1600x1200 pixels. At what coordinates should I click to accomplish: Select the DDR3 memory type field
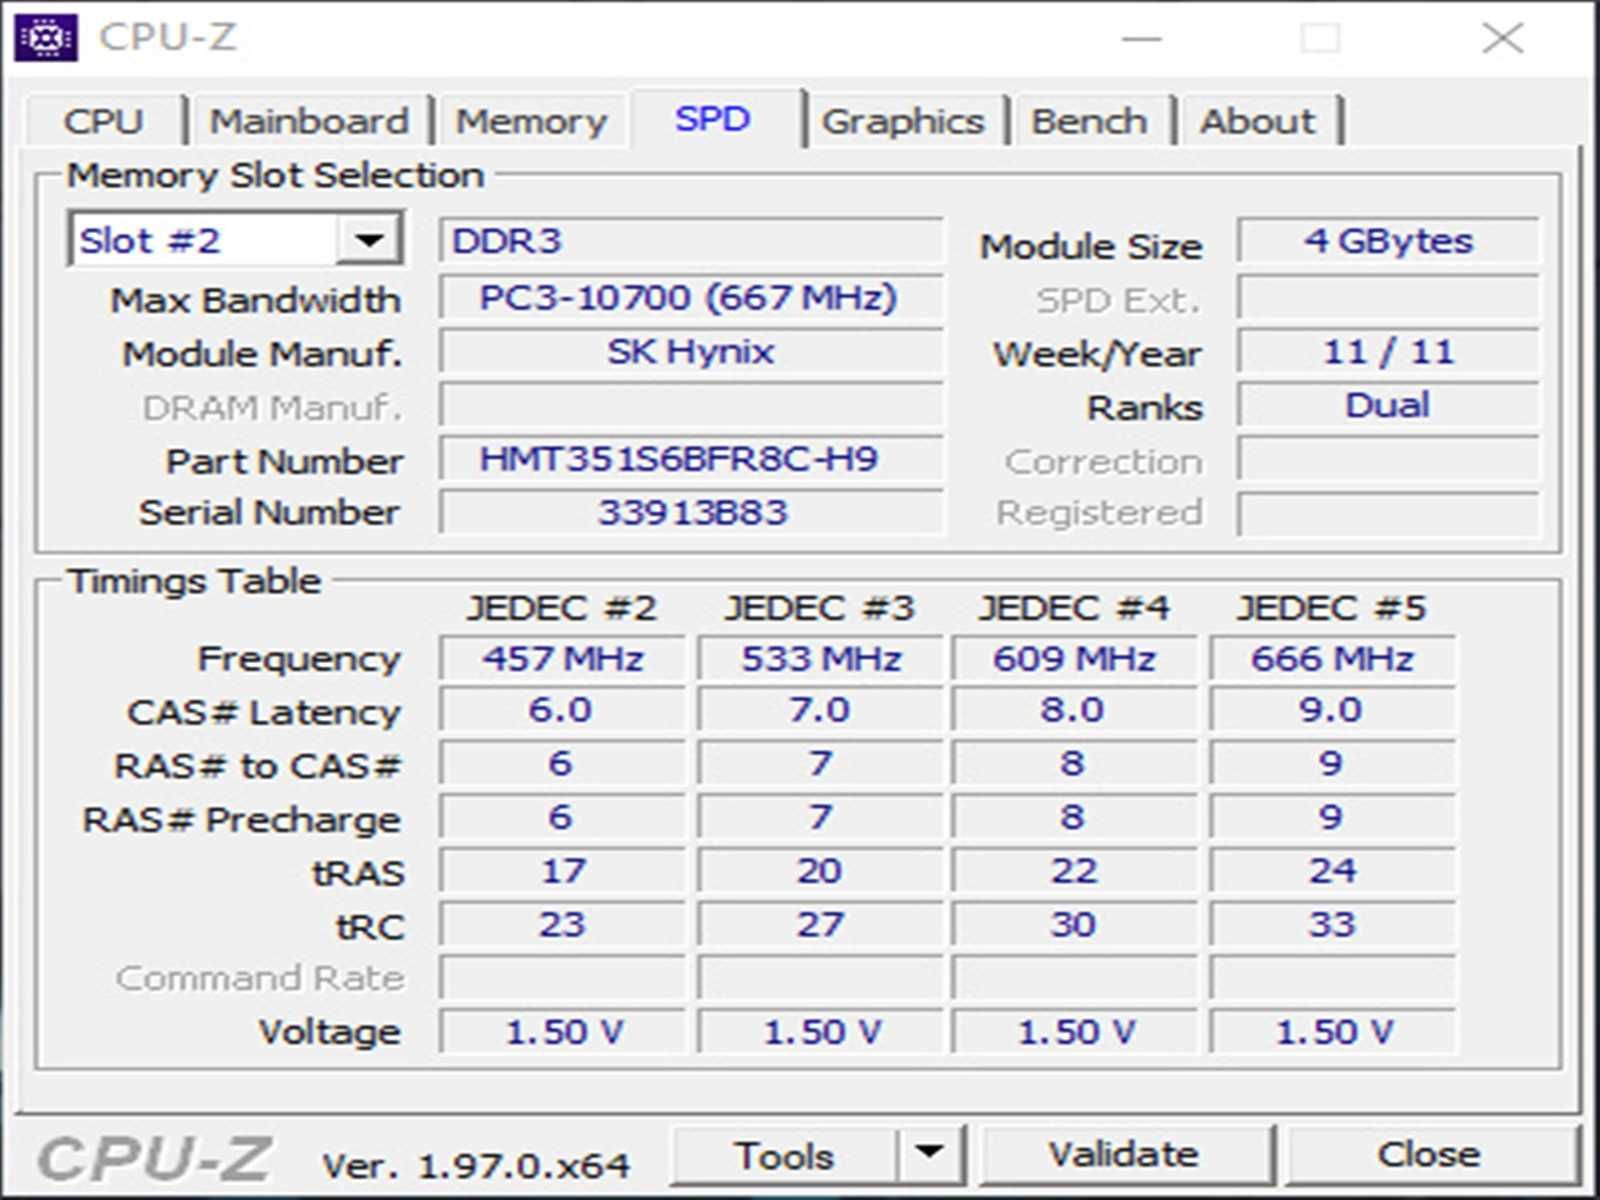pyautogui.click(x=691, y=241)
